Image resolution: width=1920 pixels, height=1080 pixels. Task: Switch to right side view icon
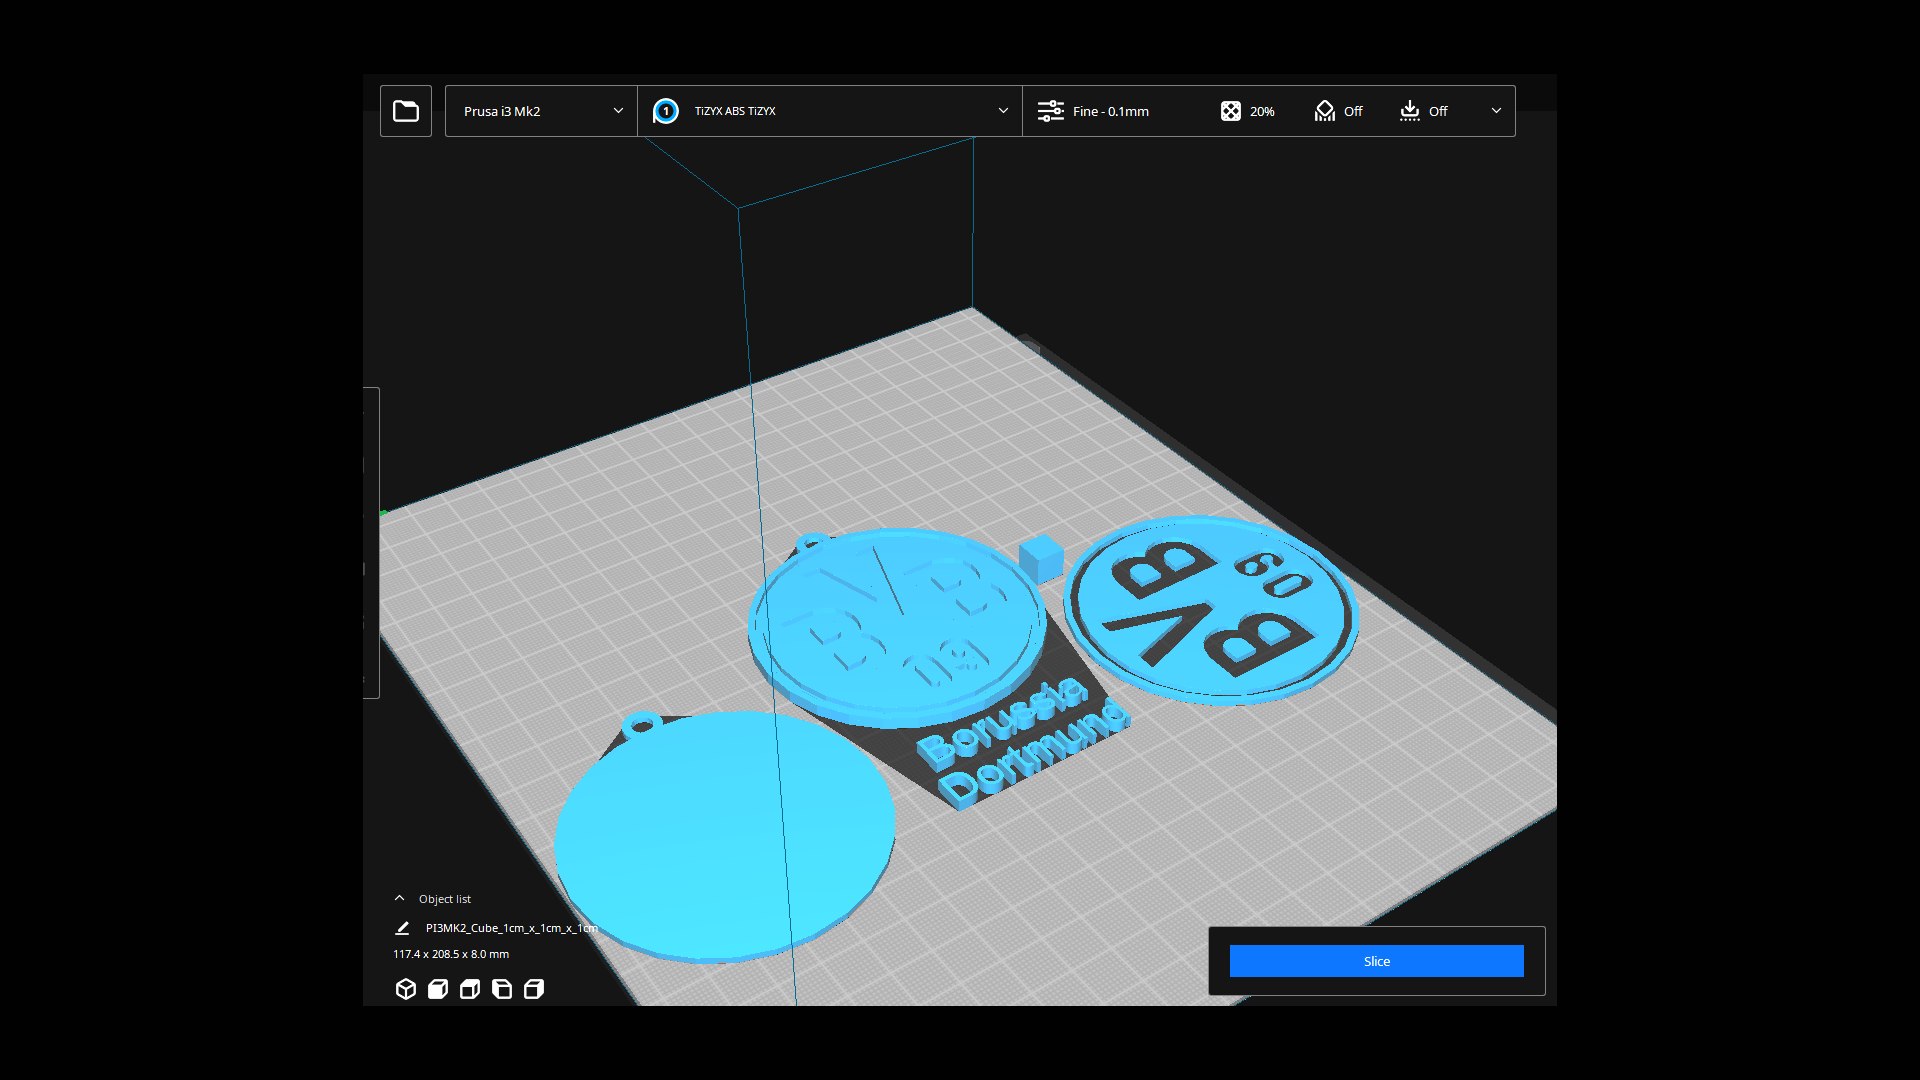534,989
